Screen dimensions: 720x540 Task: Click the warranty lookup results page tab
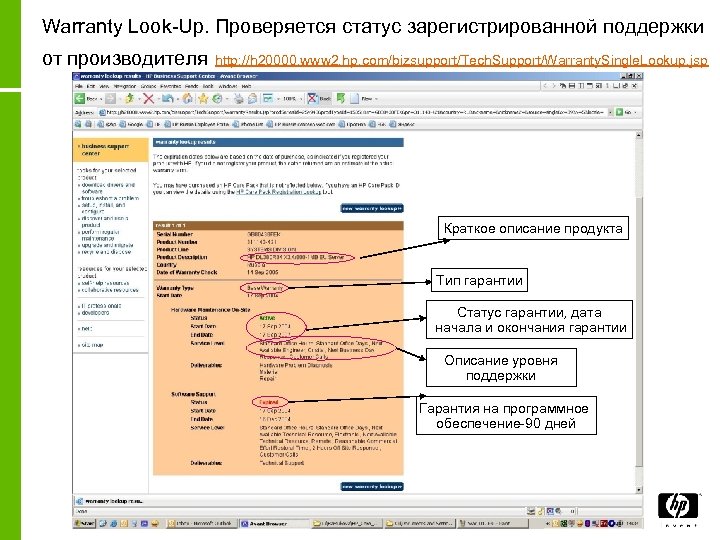point(110,501)
